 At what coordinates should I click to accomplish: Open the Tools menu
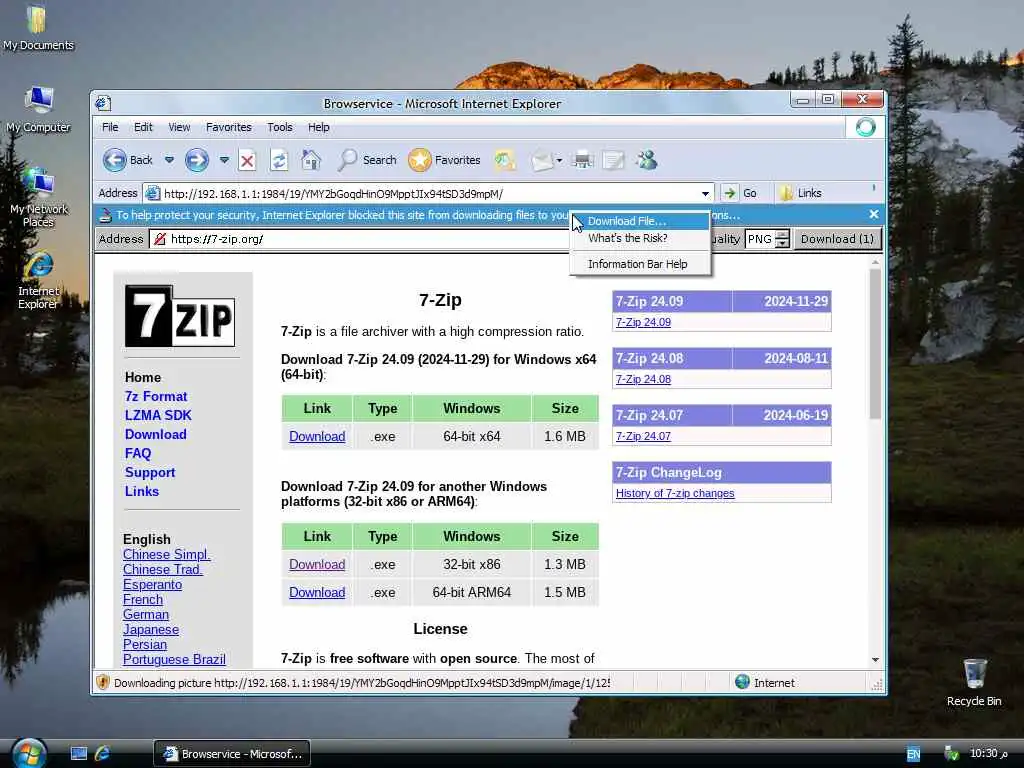pyautogui.click(x=280, y=127)
